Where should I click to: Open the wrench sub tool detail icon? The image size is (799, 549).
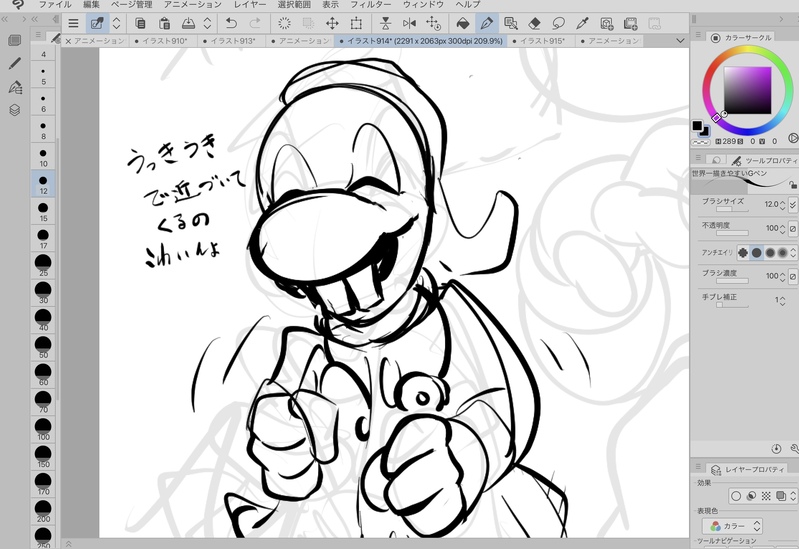click(x=794, y=449)
